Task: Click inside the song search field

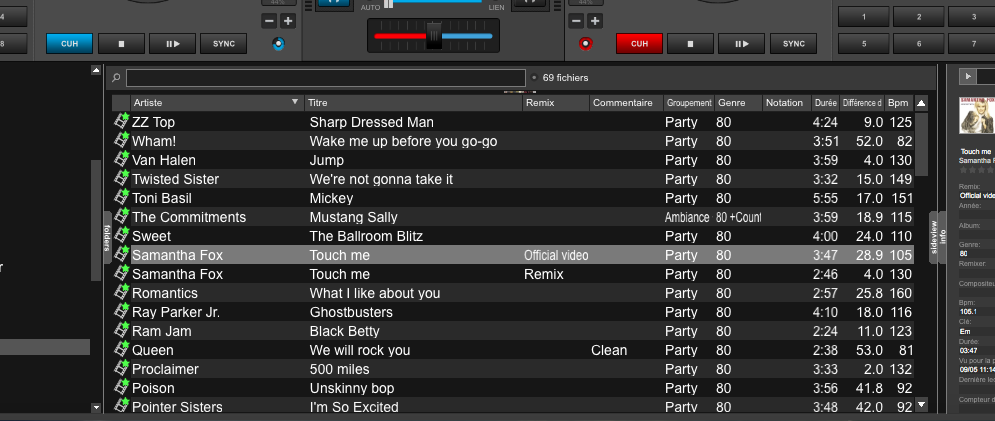Action: [326, 78]
